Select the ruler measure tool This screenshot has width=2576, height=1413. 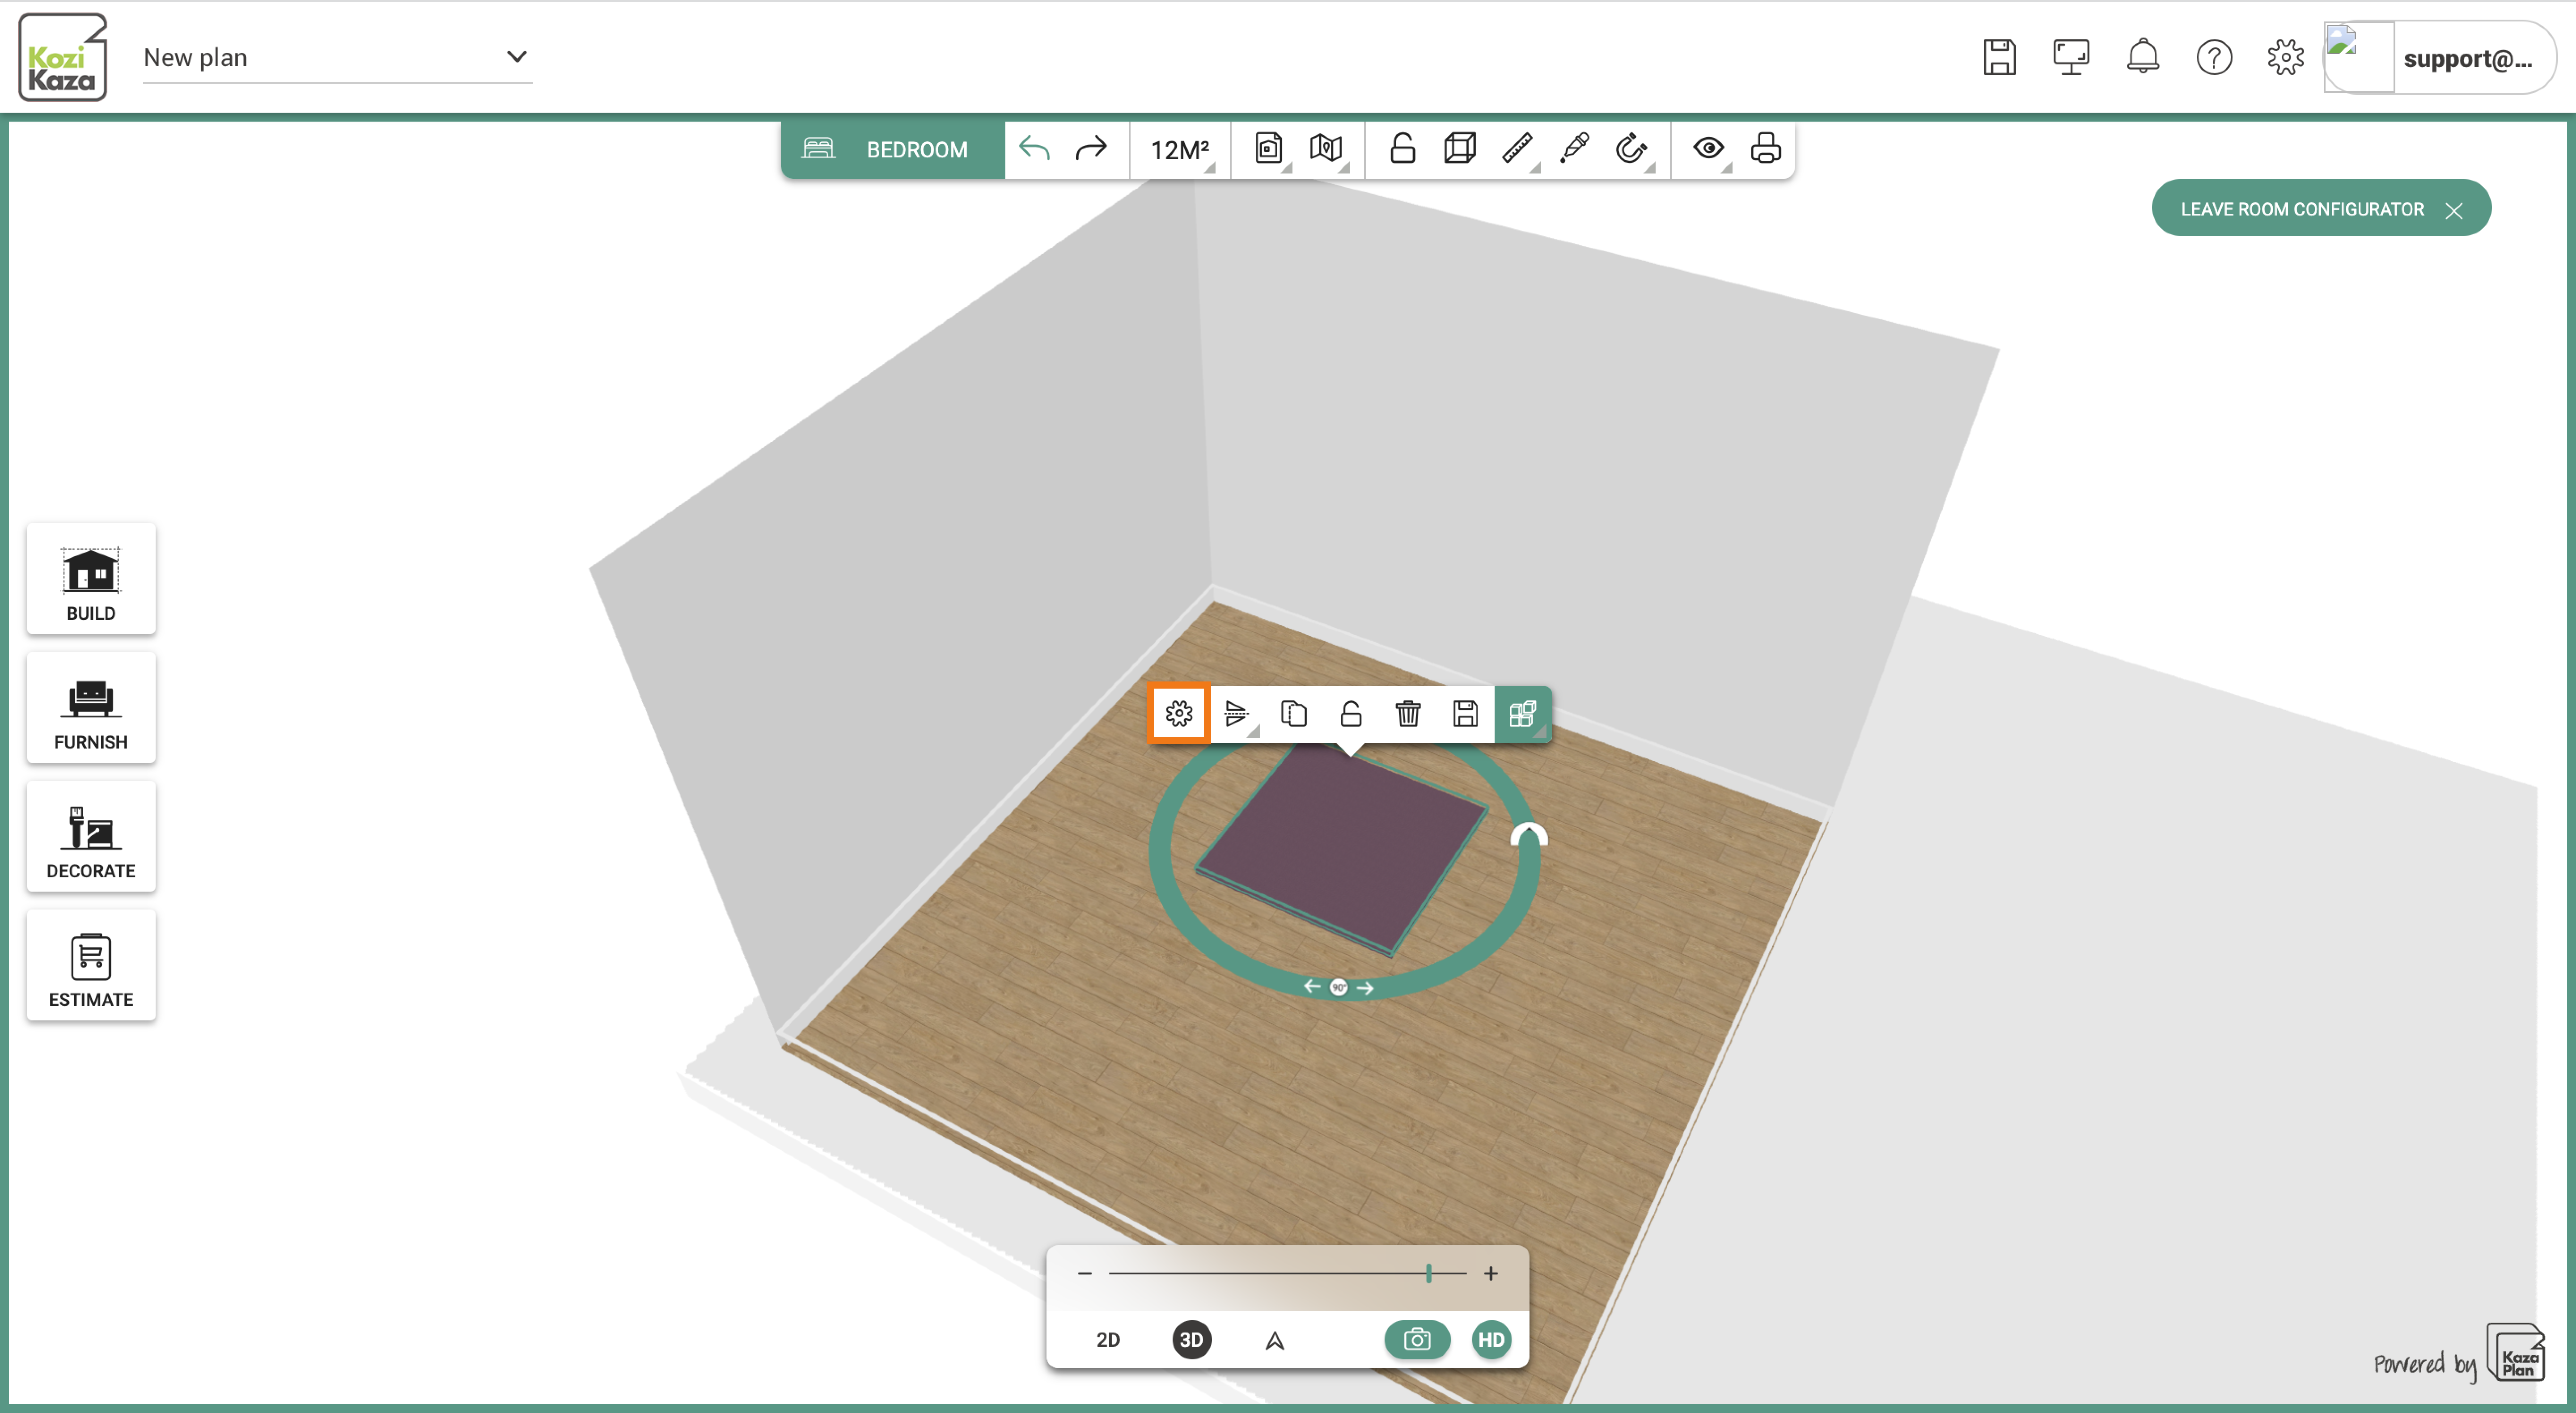pos(1518,149)
